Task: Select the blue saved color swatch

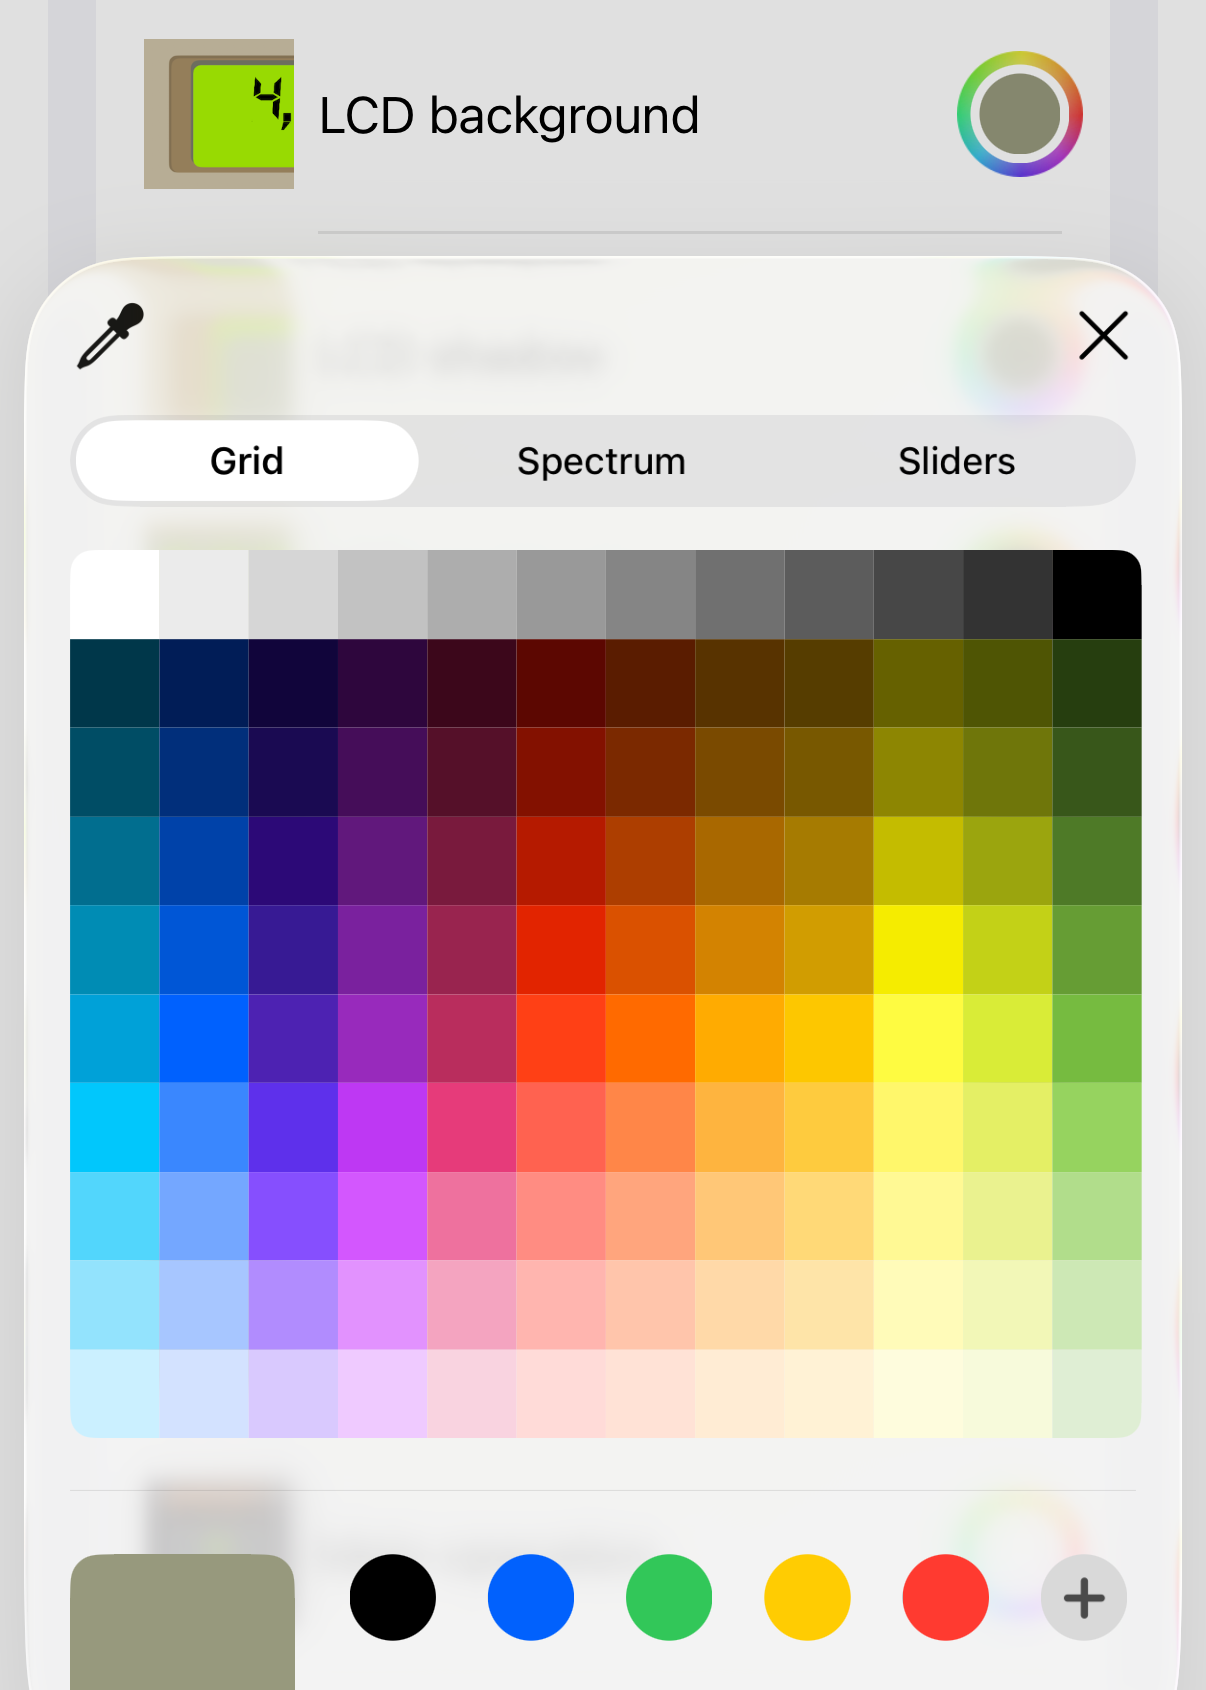Action: [531, 1597]
